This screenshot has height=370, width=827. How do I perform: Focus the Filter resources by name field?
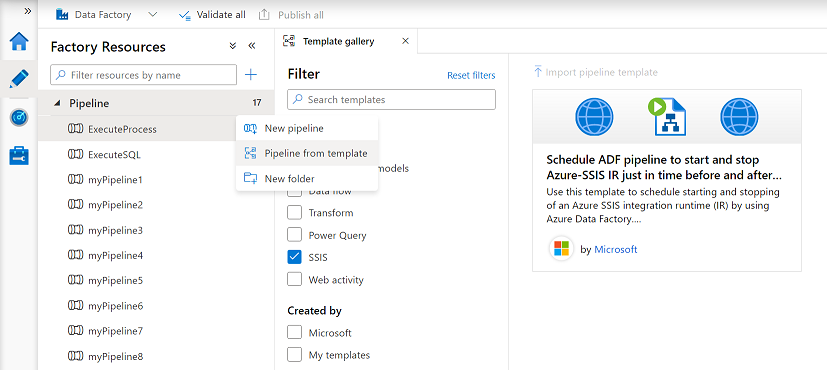143,75
